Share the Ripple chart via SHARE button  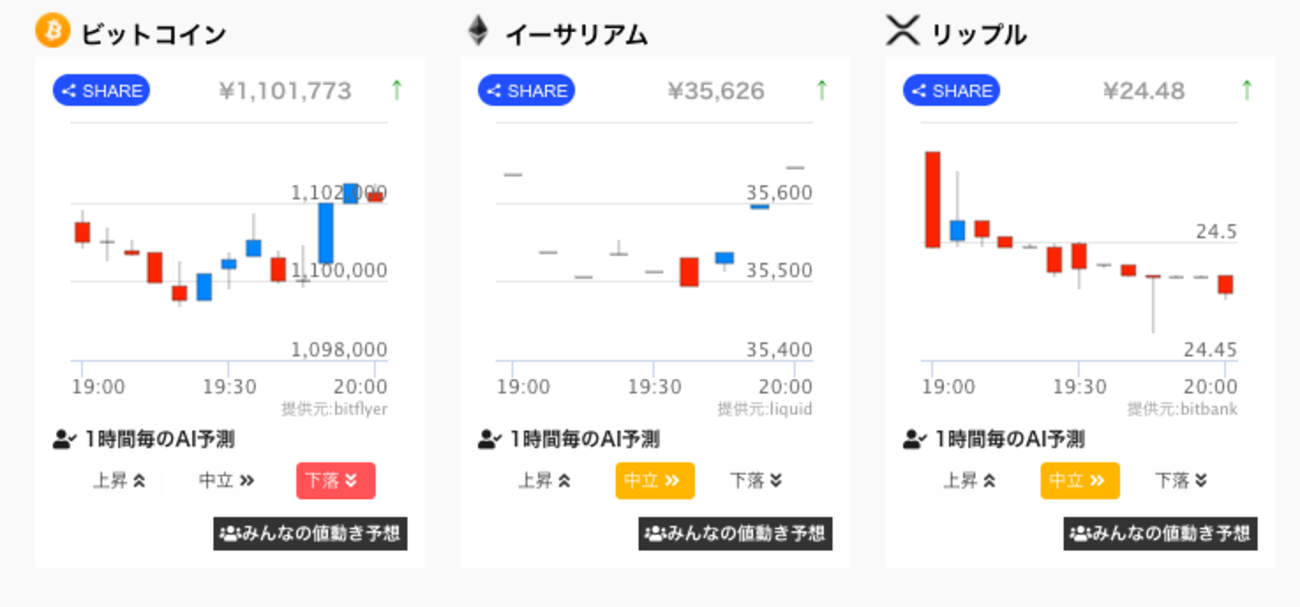(x=951, y=90)
